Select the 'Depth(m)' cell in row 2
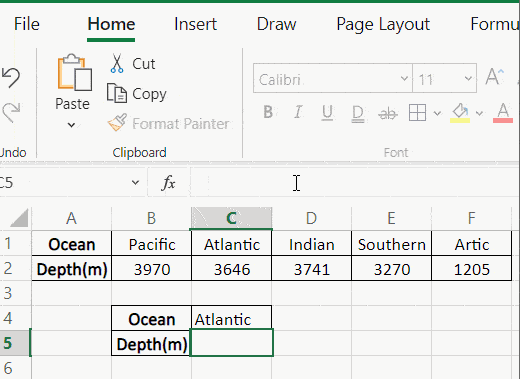Viewport: 520px width, 379px height. [72, 268]
